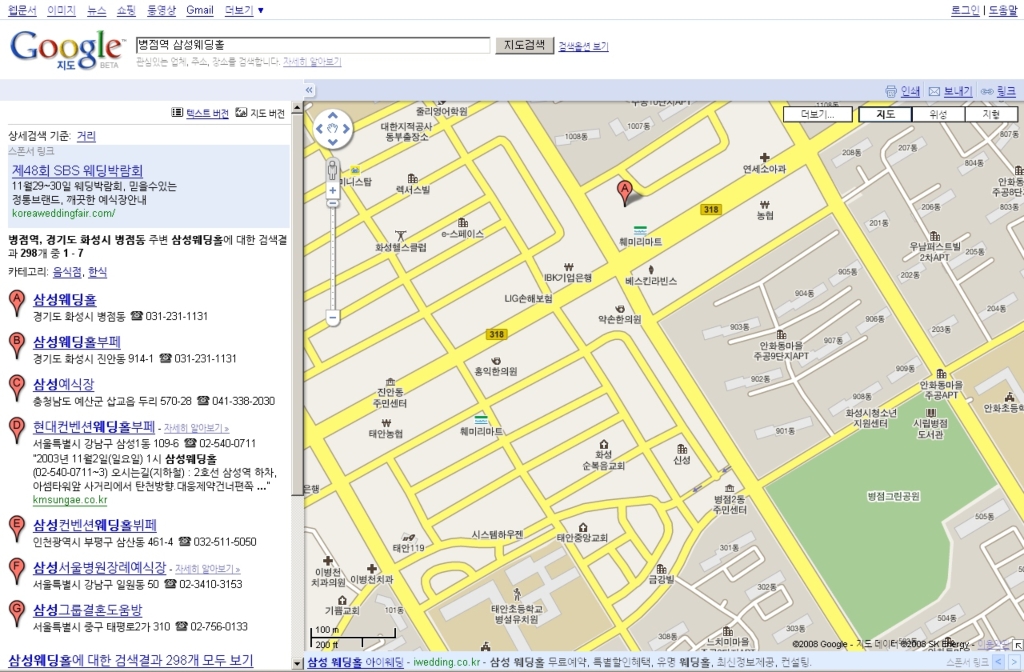Expand 자세히 알아보기 for 삼성서울병원장례예식장
The height and width of the screenshot is (672, 1024).
[208, 569]
